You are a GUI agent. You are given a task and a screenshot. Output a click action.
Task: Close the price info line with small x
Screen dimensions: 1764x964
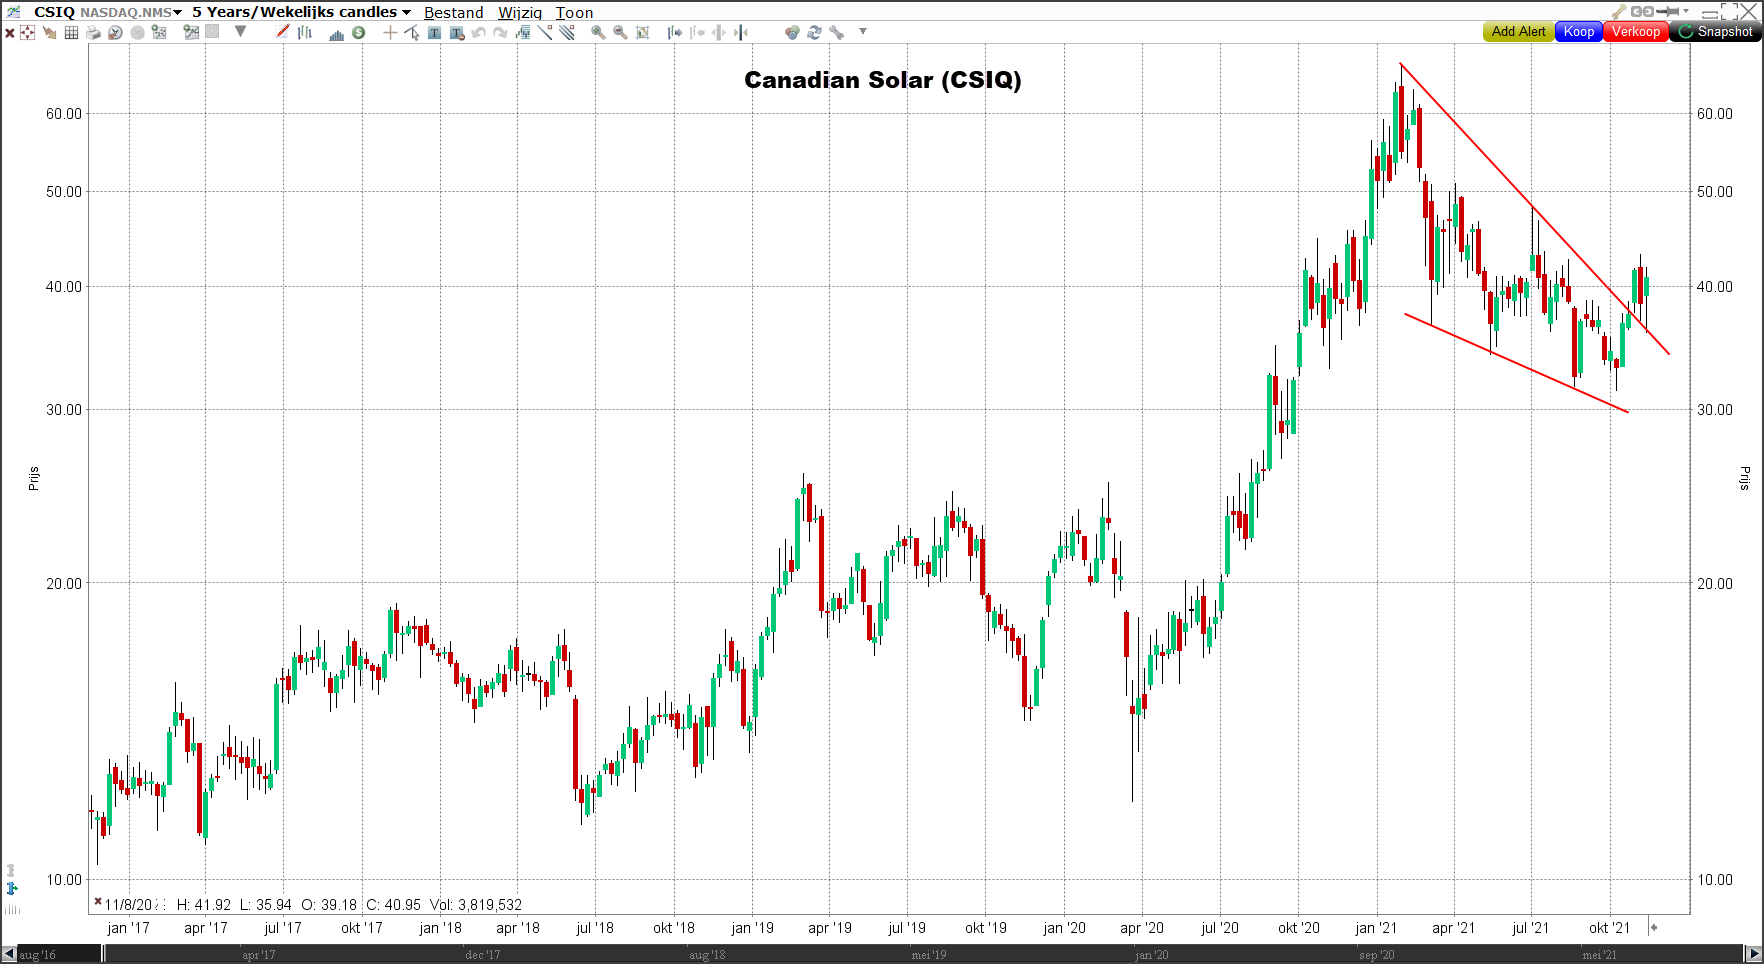click(x=98, y=902)
